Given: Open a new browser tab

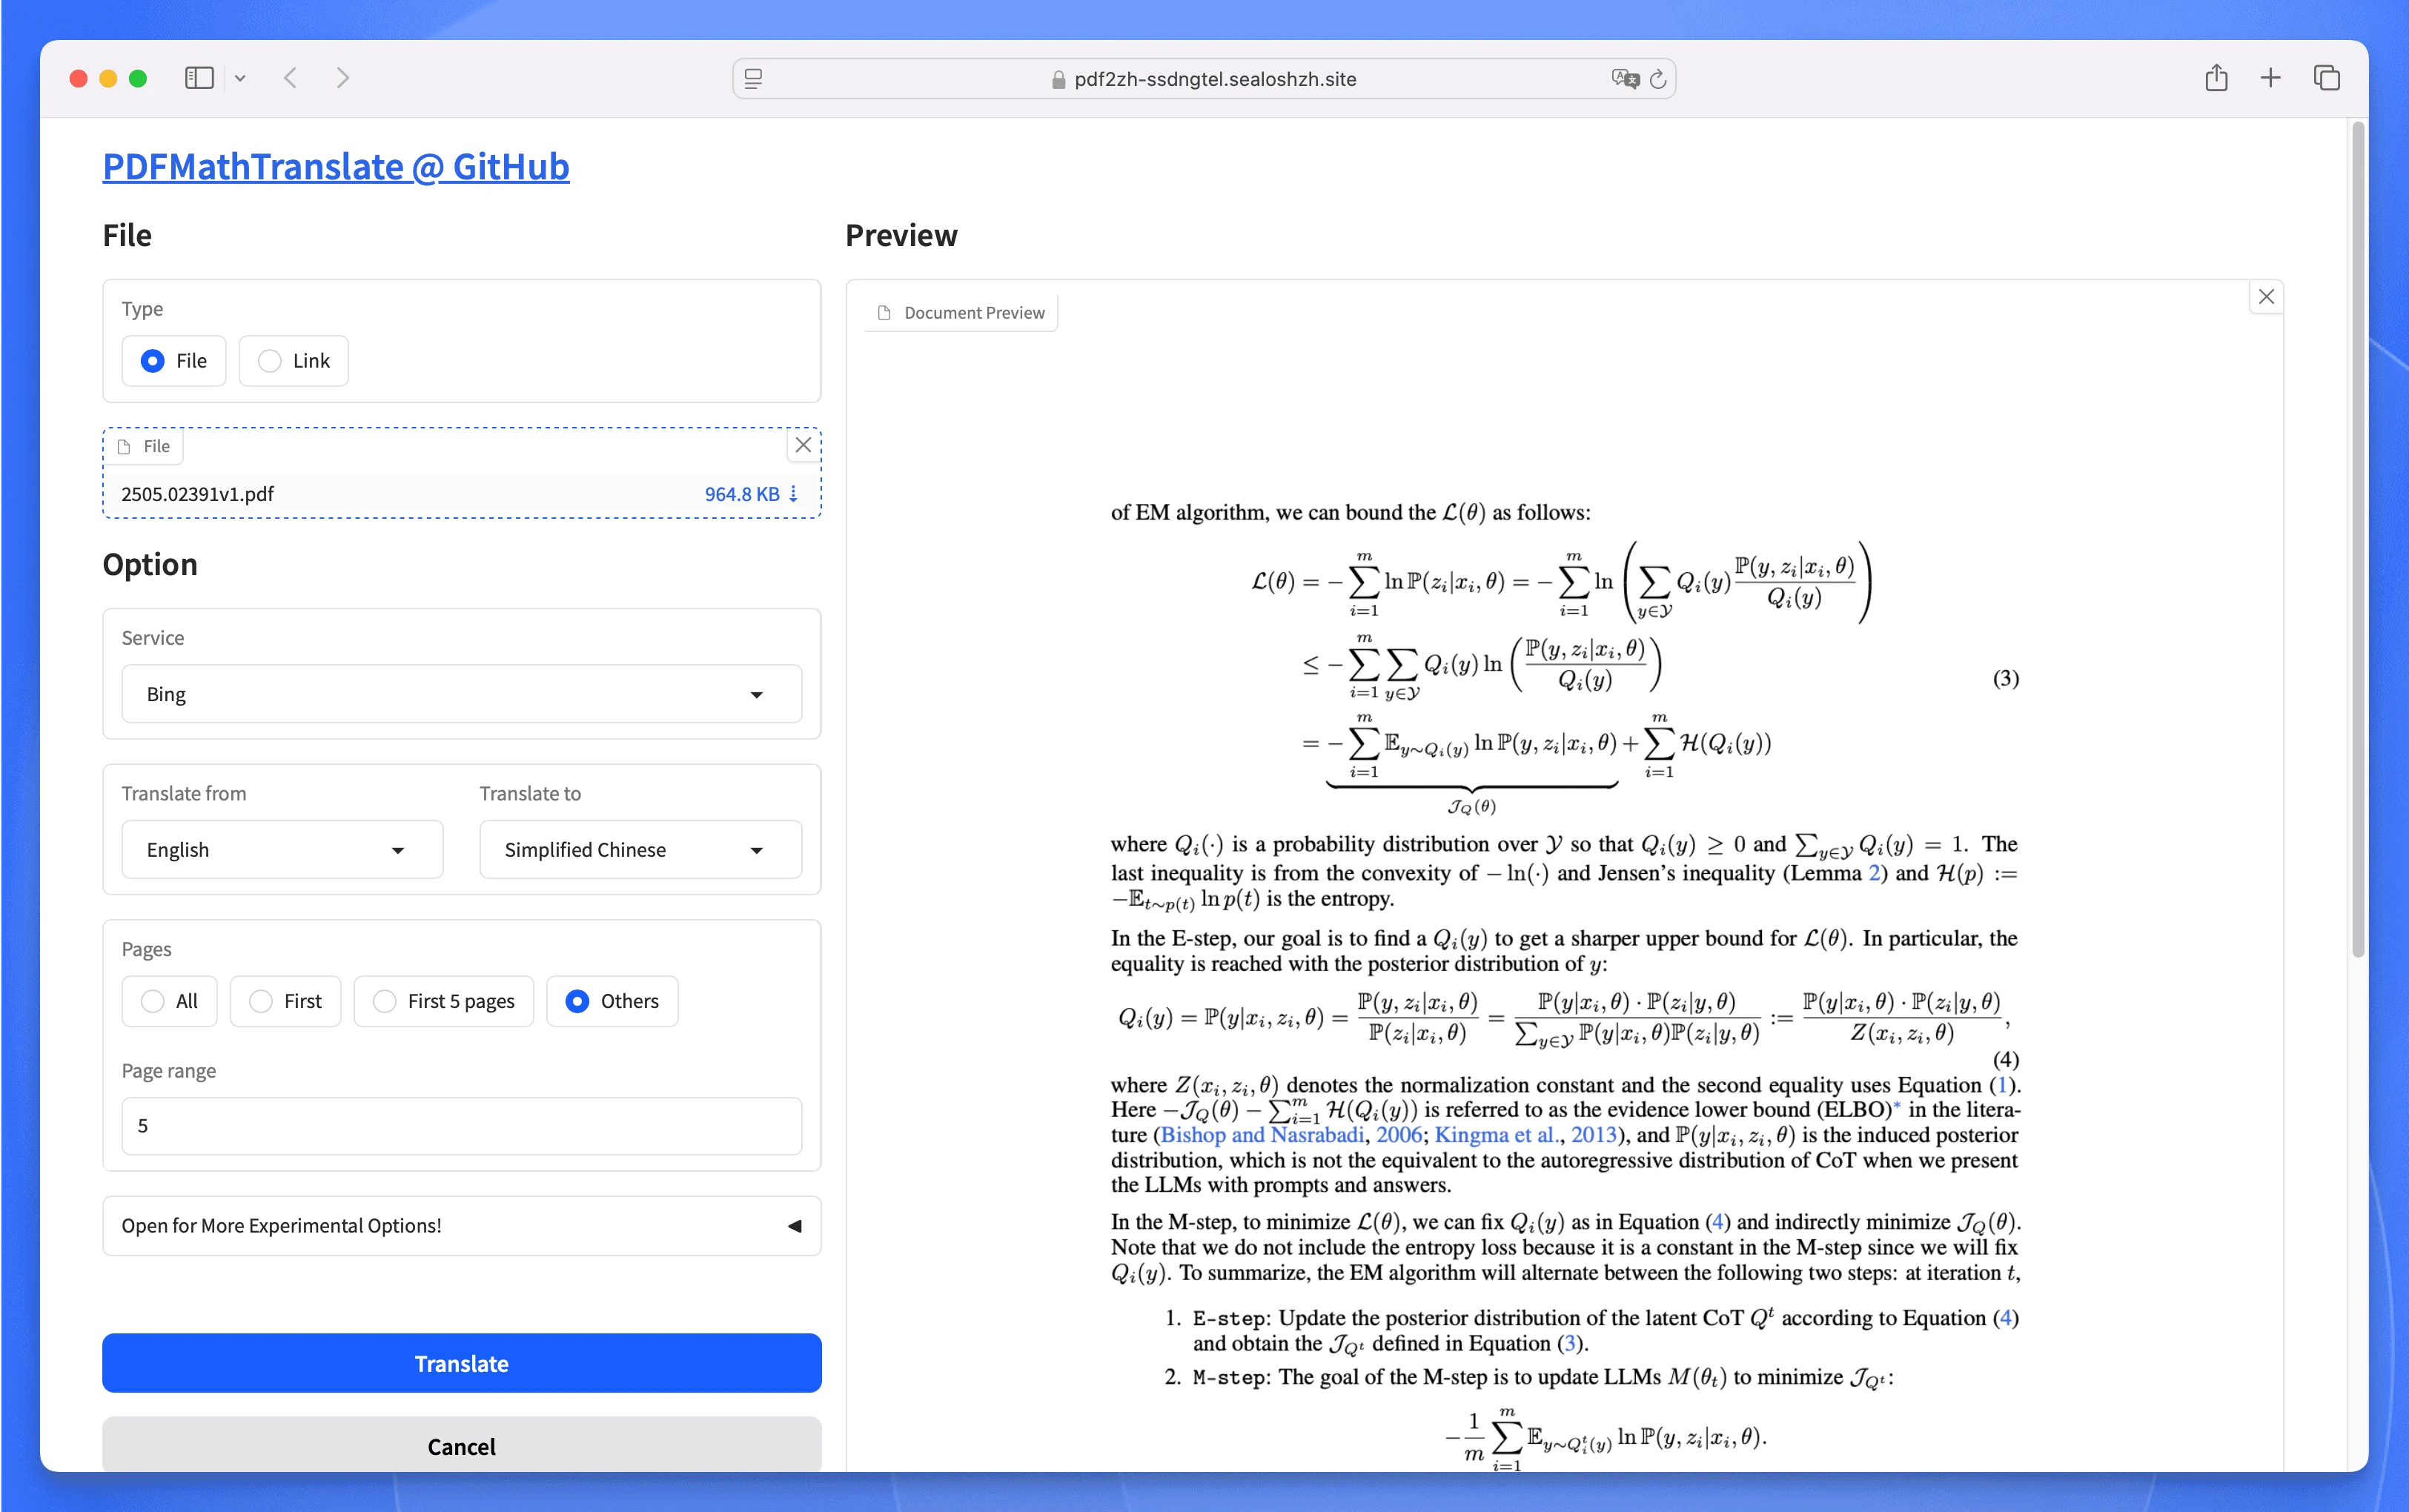Looking at the screenshot, I should 2269,77.
